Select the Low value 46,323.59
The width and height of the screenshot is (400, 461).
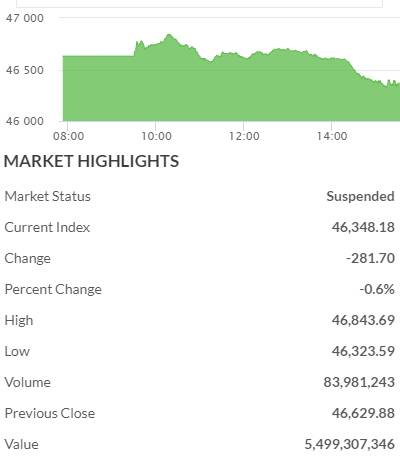pos(363,351)
